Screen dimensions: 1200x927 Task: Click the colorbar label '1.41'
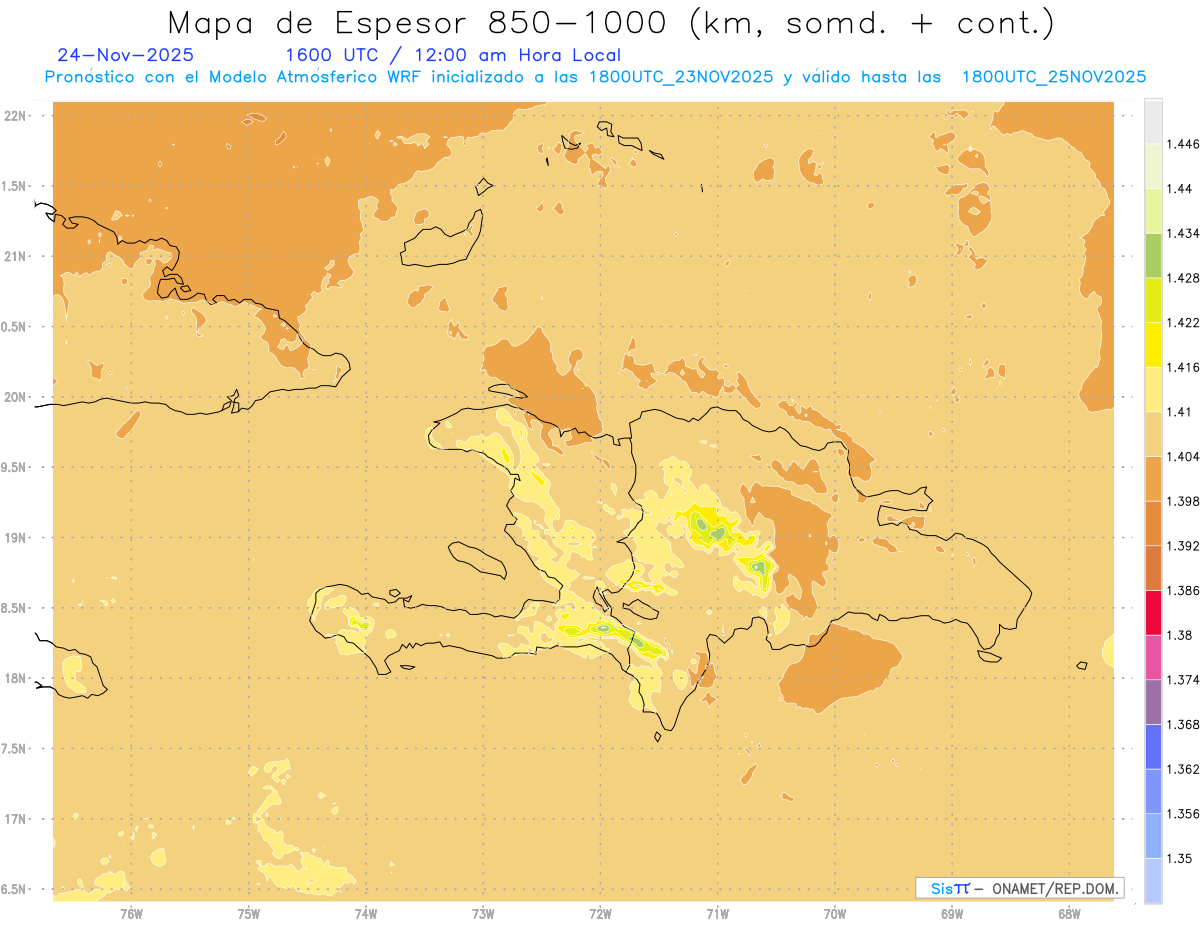[x=1179, y=411]
